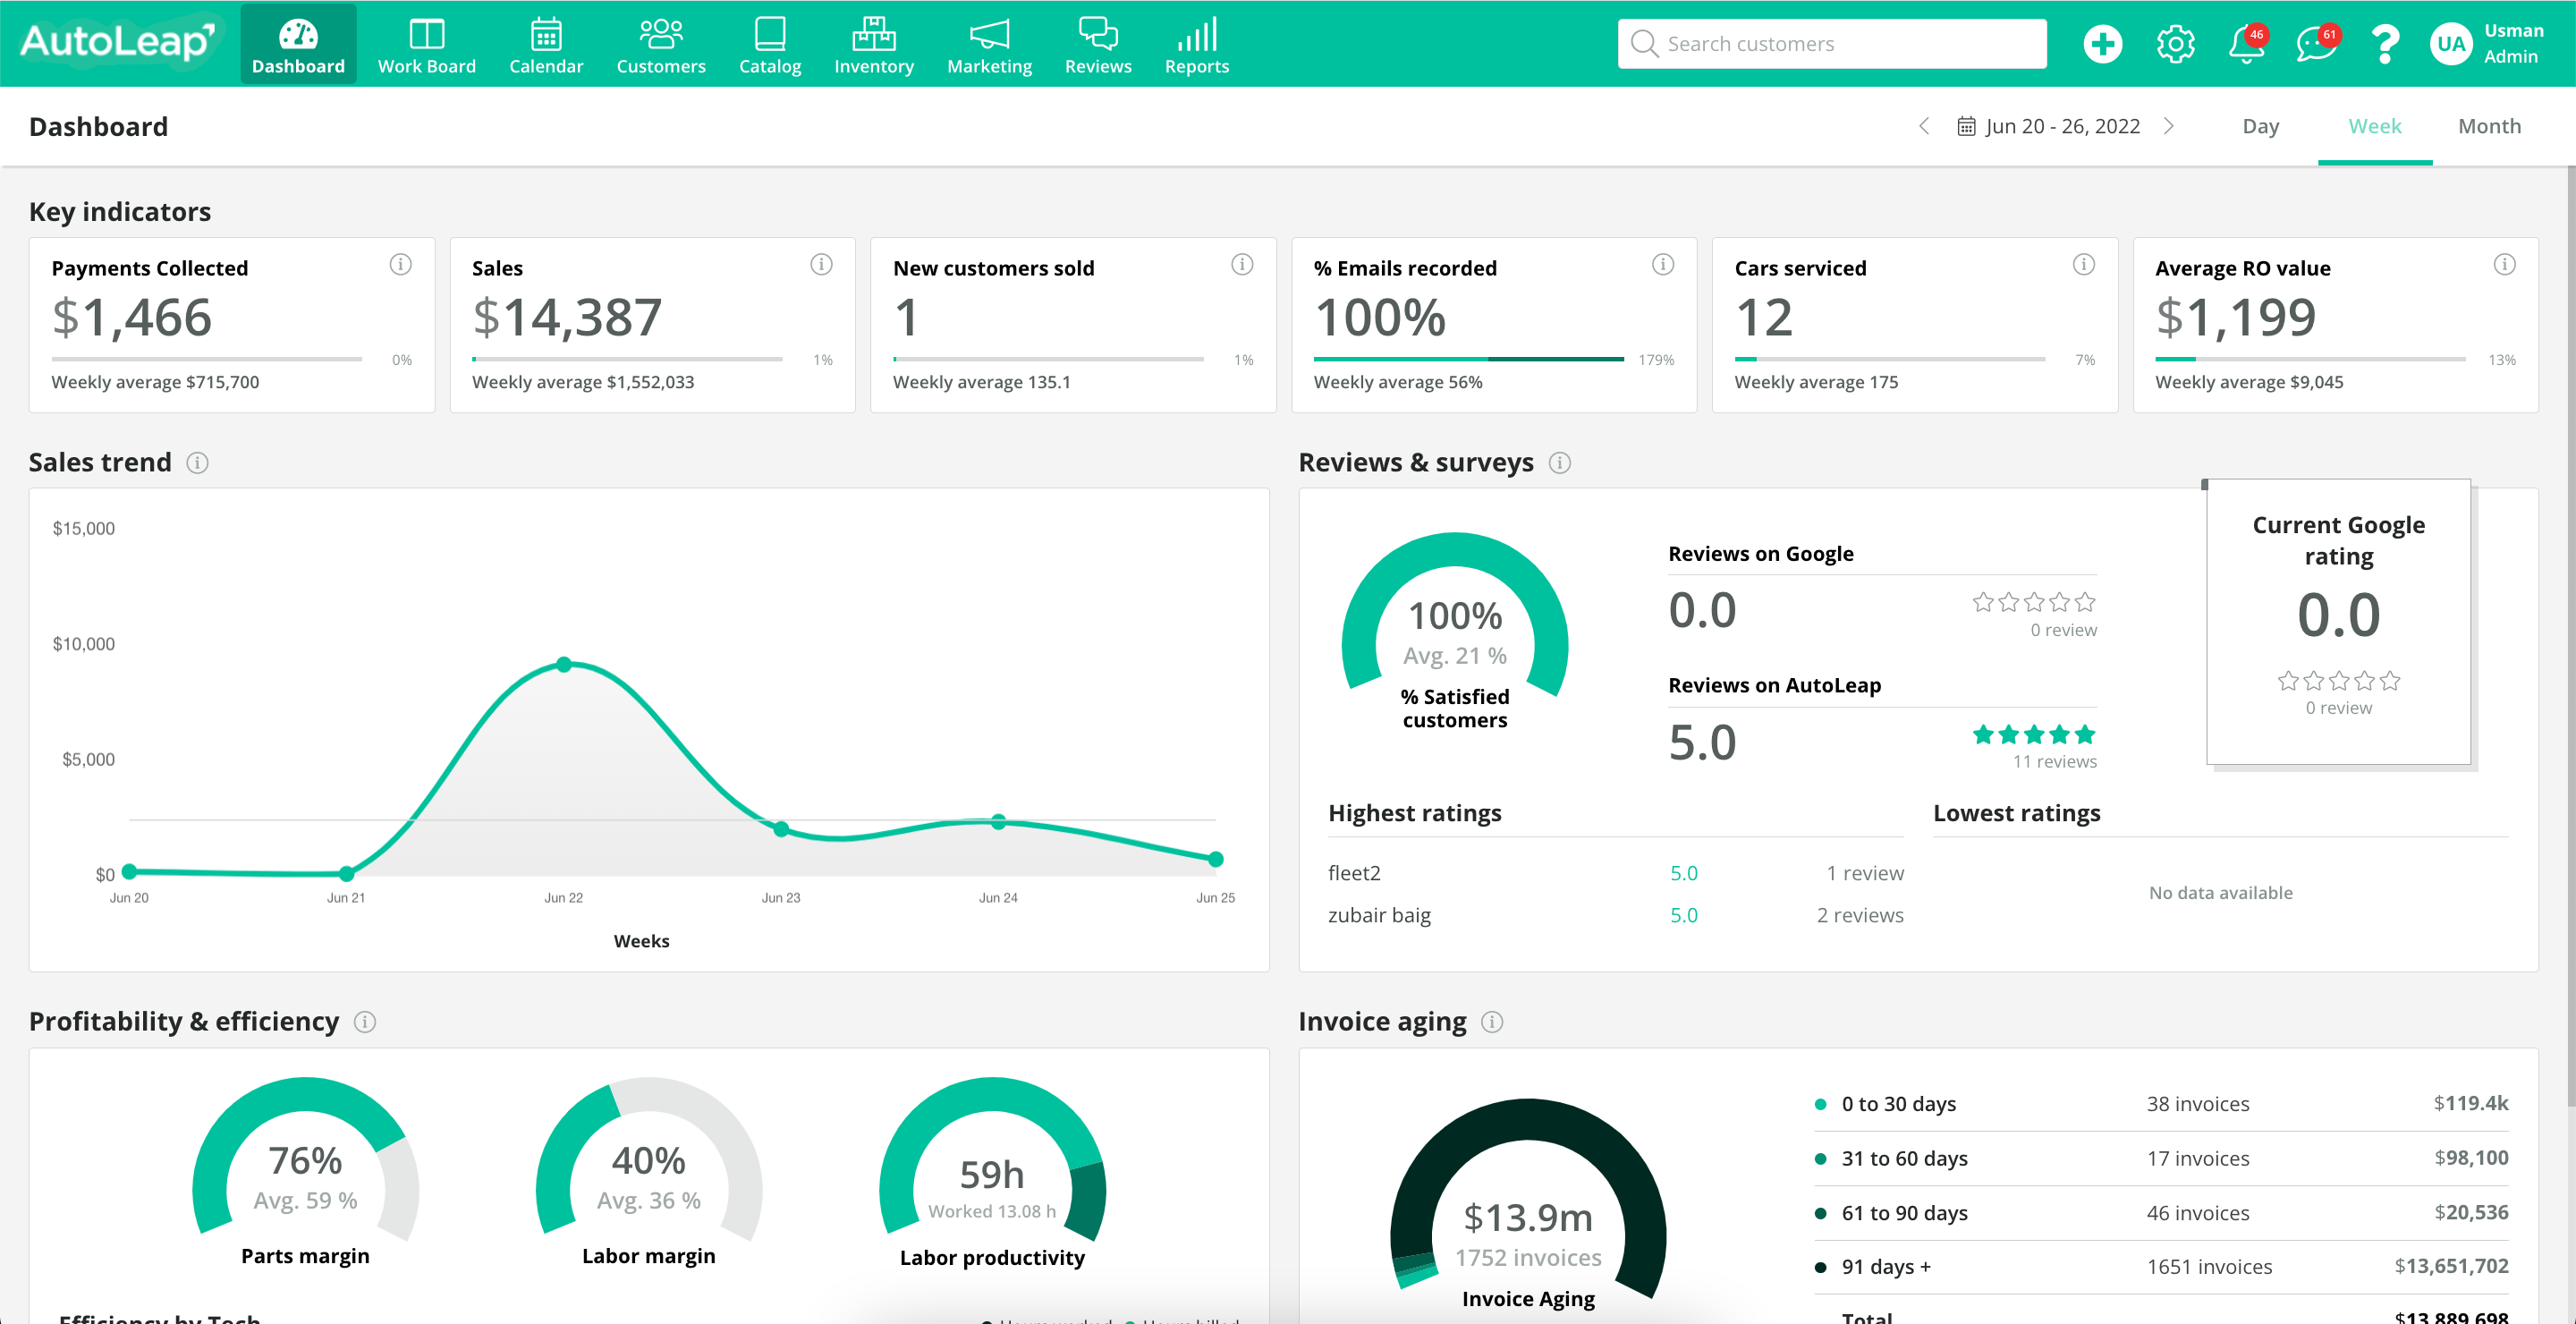2576x1324 pixels.
Task: Go to next week arrow
Action: coord(2168,126)
